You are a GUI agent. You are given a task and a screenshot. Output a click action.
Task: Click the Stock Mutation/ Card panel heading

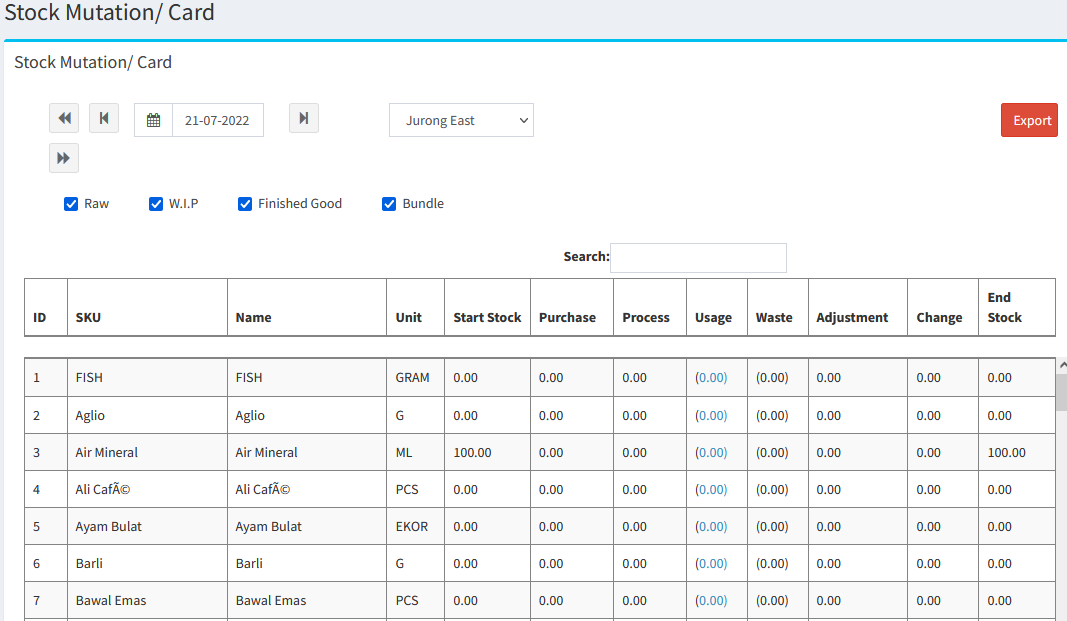coord(93,63)
